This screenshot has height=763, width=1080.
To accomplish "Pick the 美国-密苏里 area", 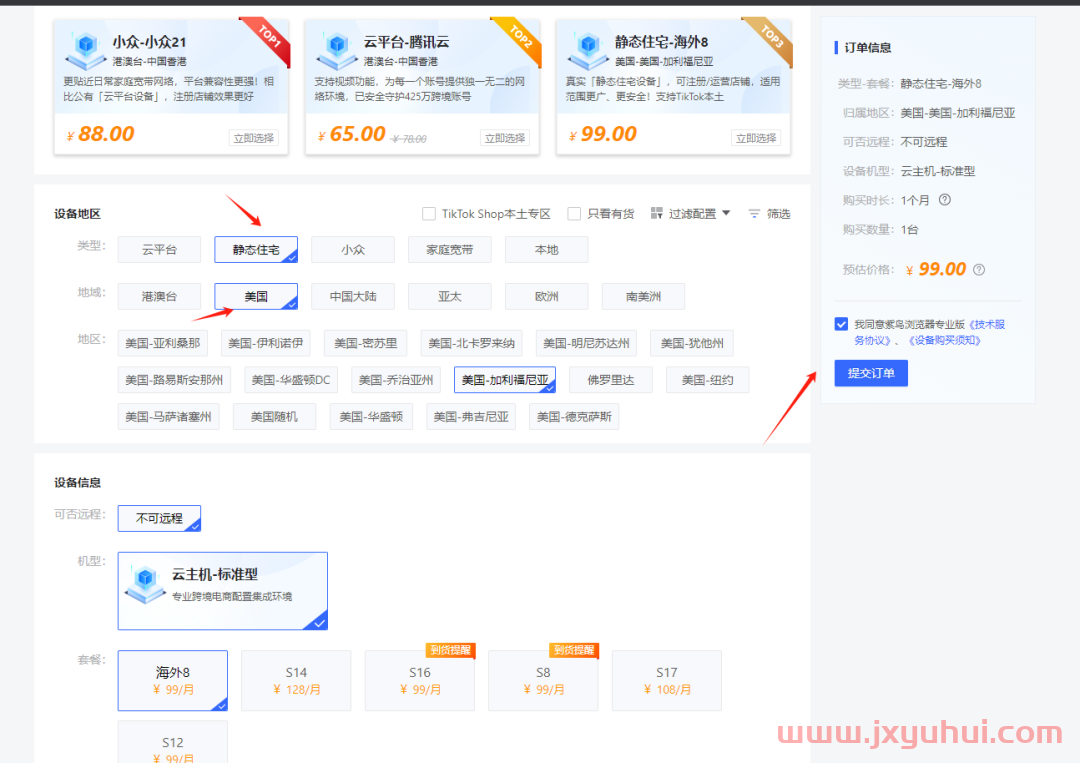I will 366,343.
